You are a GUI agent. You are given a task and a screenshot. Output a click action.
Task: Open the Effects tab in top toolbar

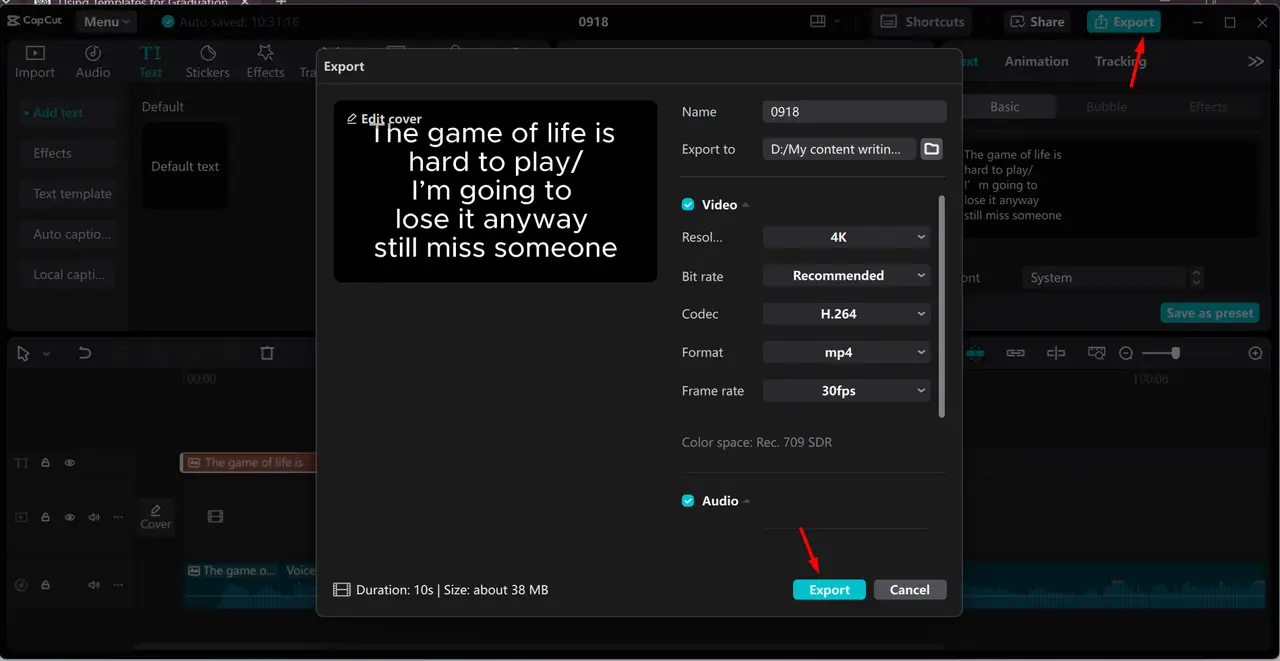click(x=265, y=62)
